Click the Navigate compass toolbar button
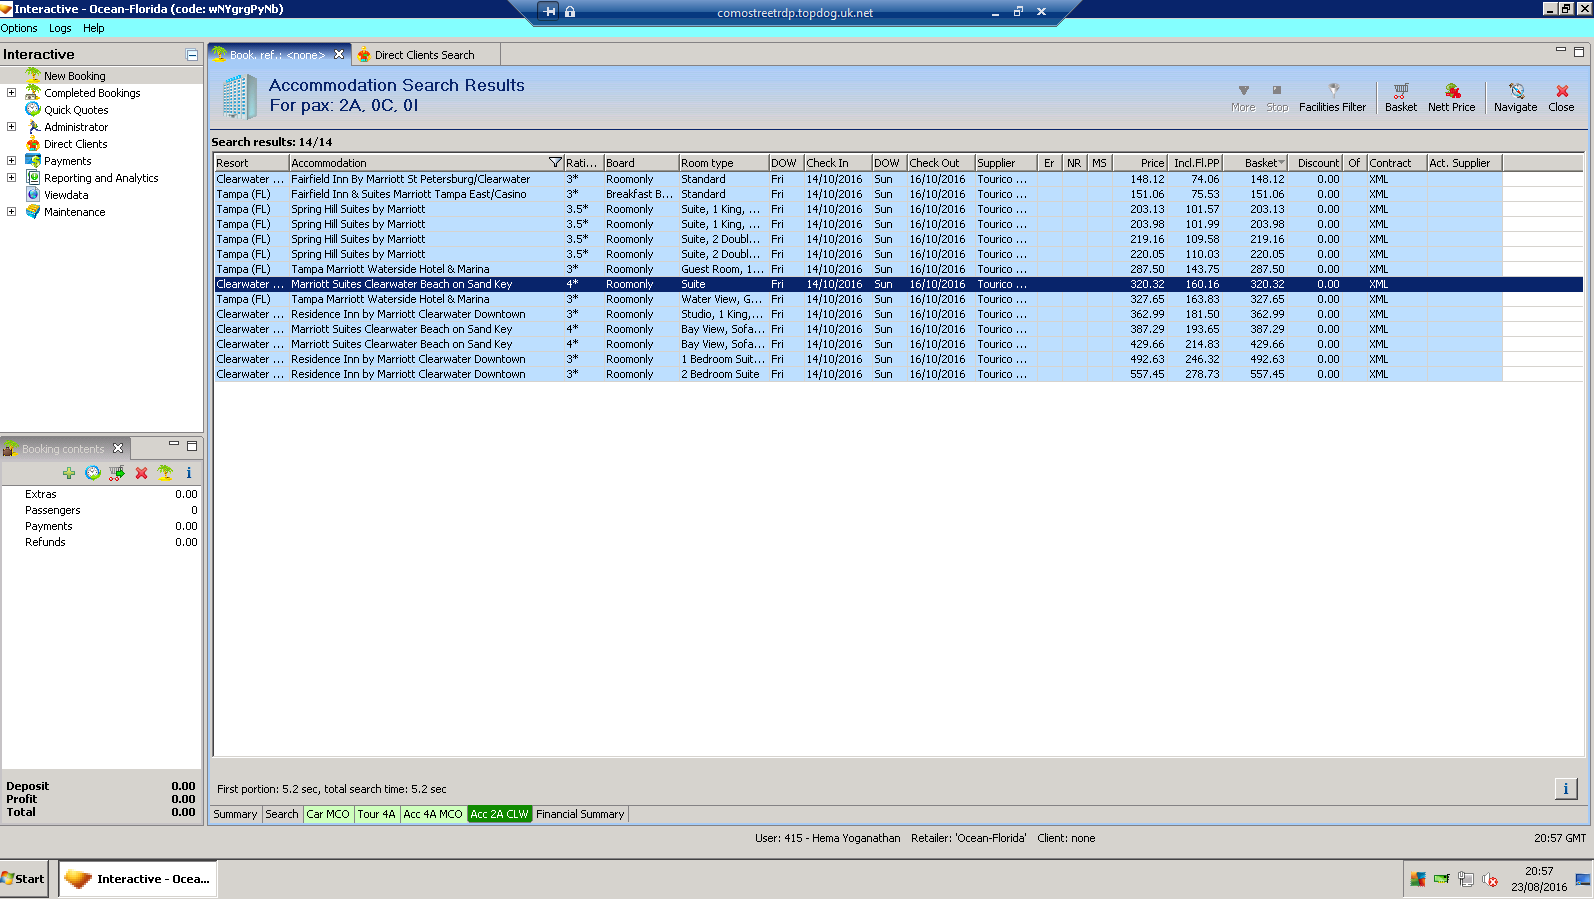The image size is (1594, 899). 1515,97
